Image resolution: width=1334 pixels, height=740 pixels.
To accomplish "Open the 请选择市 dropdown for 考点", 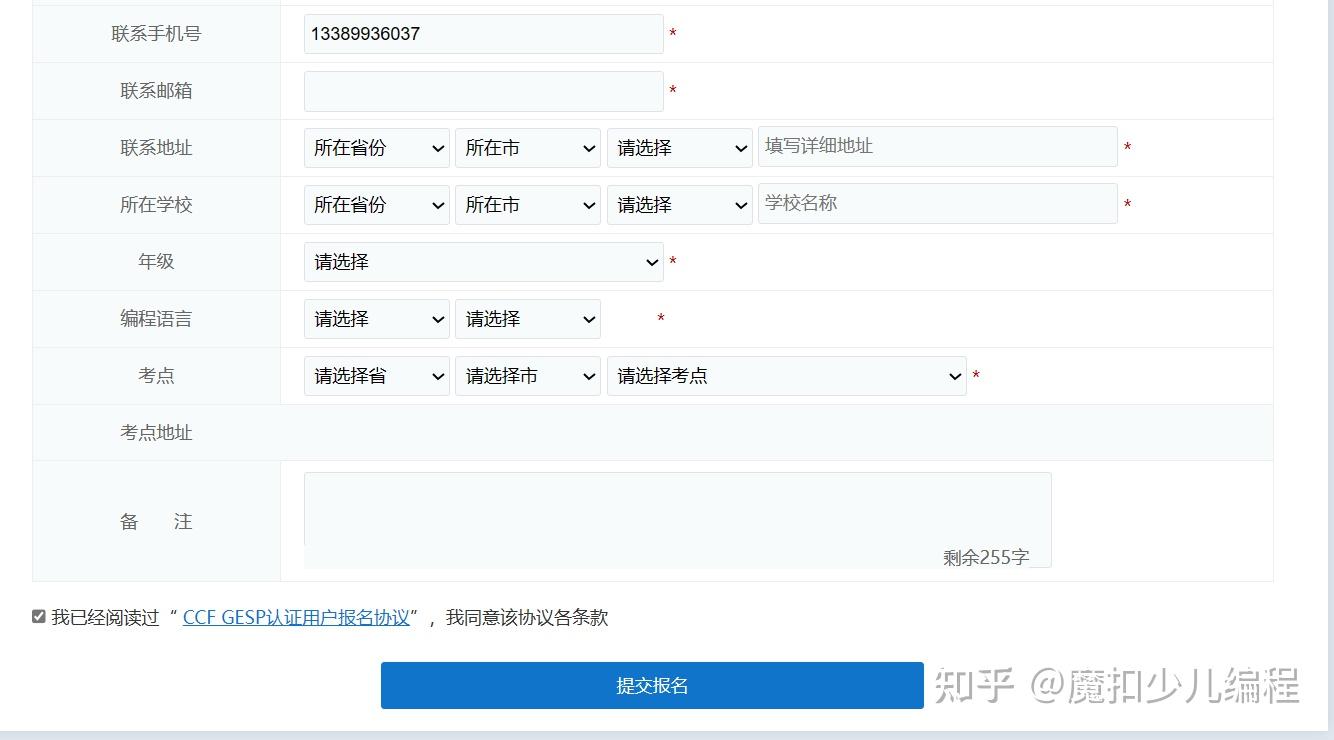I will point(528,375).
